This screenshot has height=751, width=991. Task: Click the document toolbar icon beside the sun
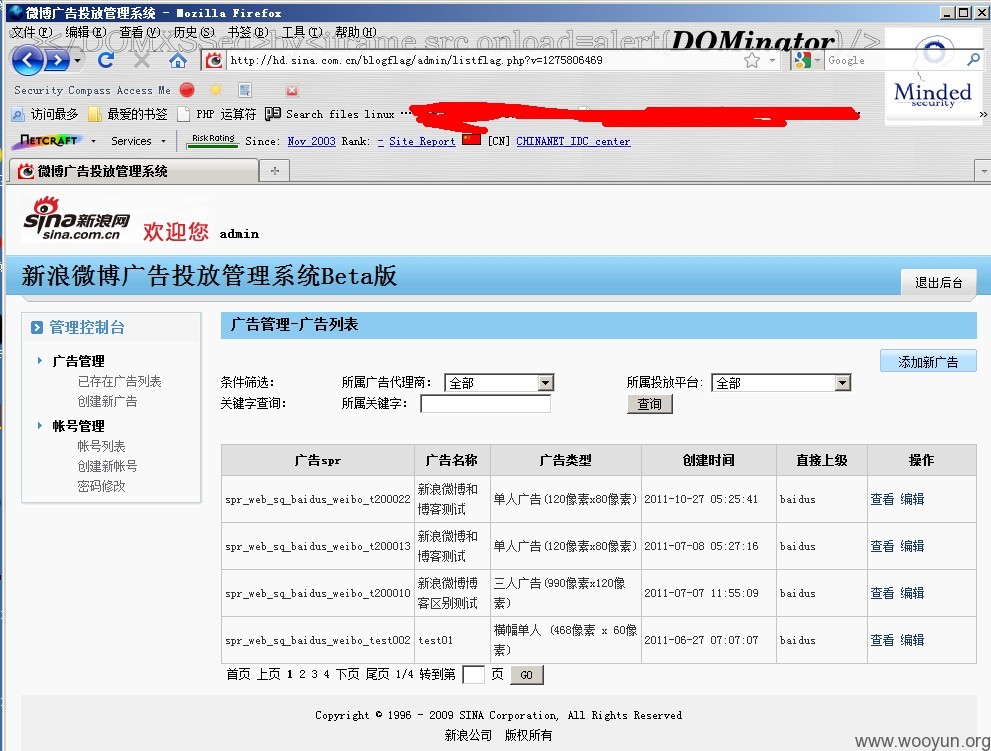click(245, 90)
